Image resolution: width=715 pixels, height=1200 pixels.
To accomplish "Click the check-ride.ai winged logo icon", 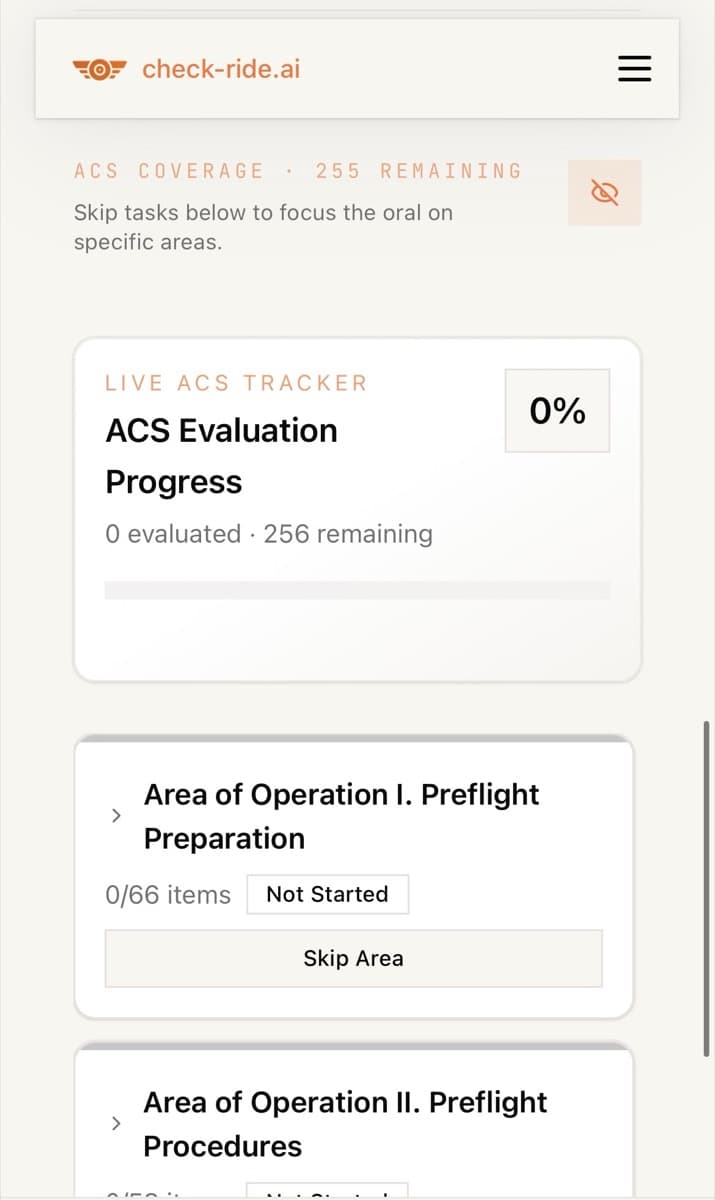I will coord(101,69).
